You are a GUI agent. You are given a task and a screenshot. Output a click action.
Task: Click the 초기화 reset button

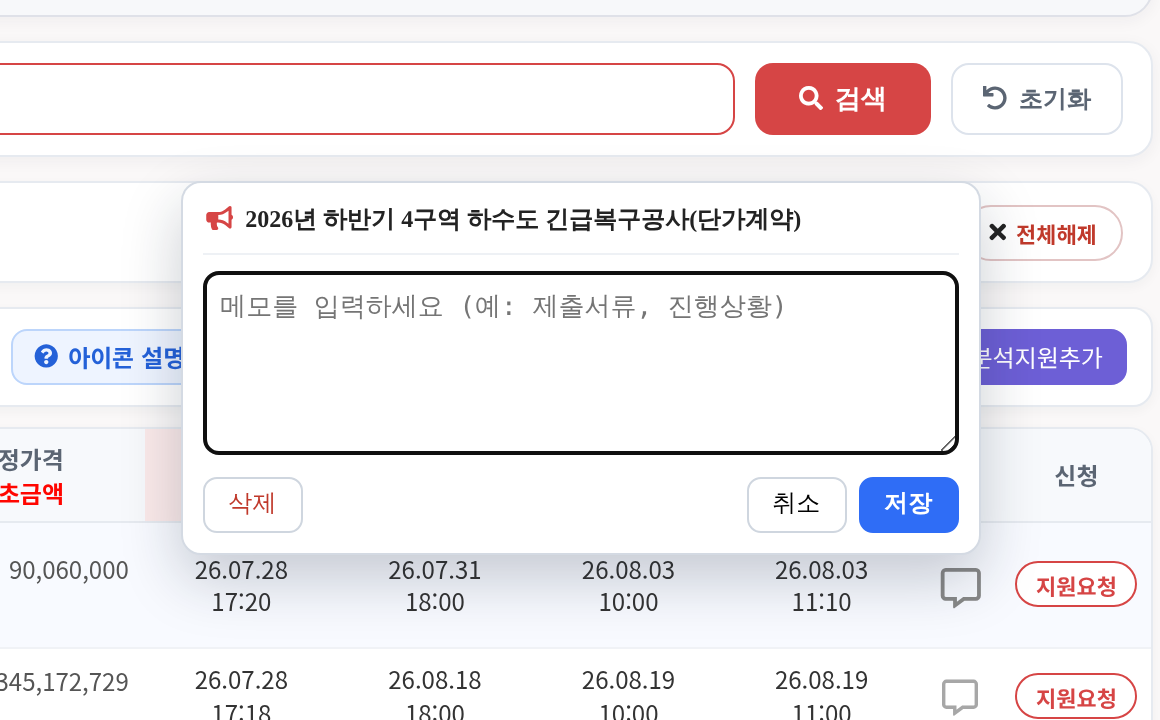pyautogui.click(x=1036, y=99)
